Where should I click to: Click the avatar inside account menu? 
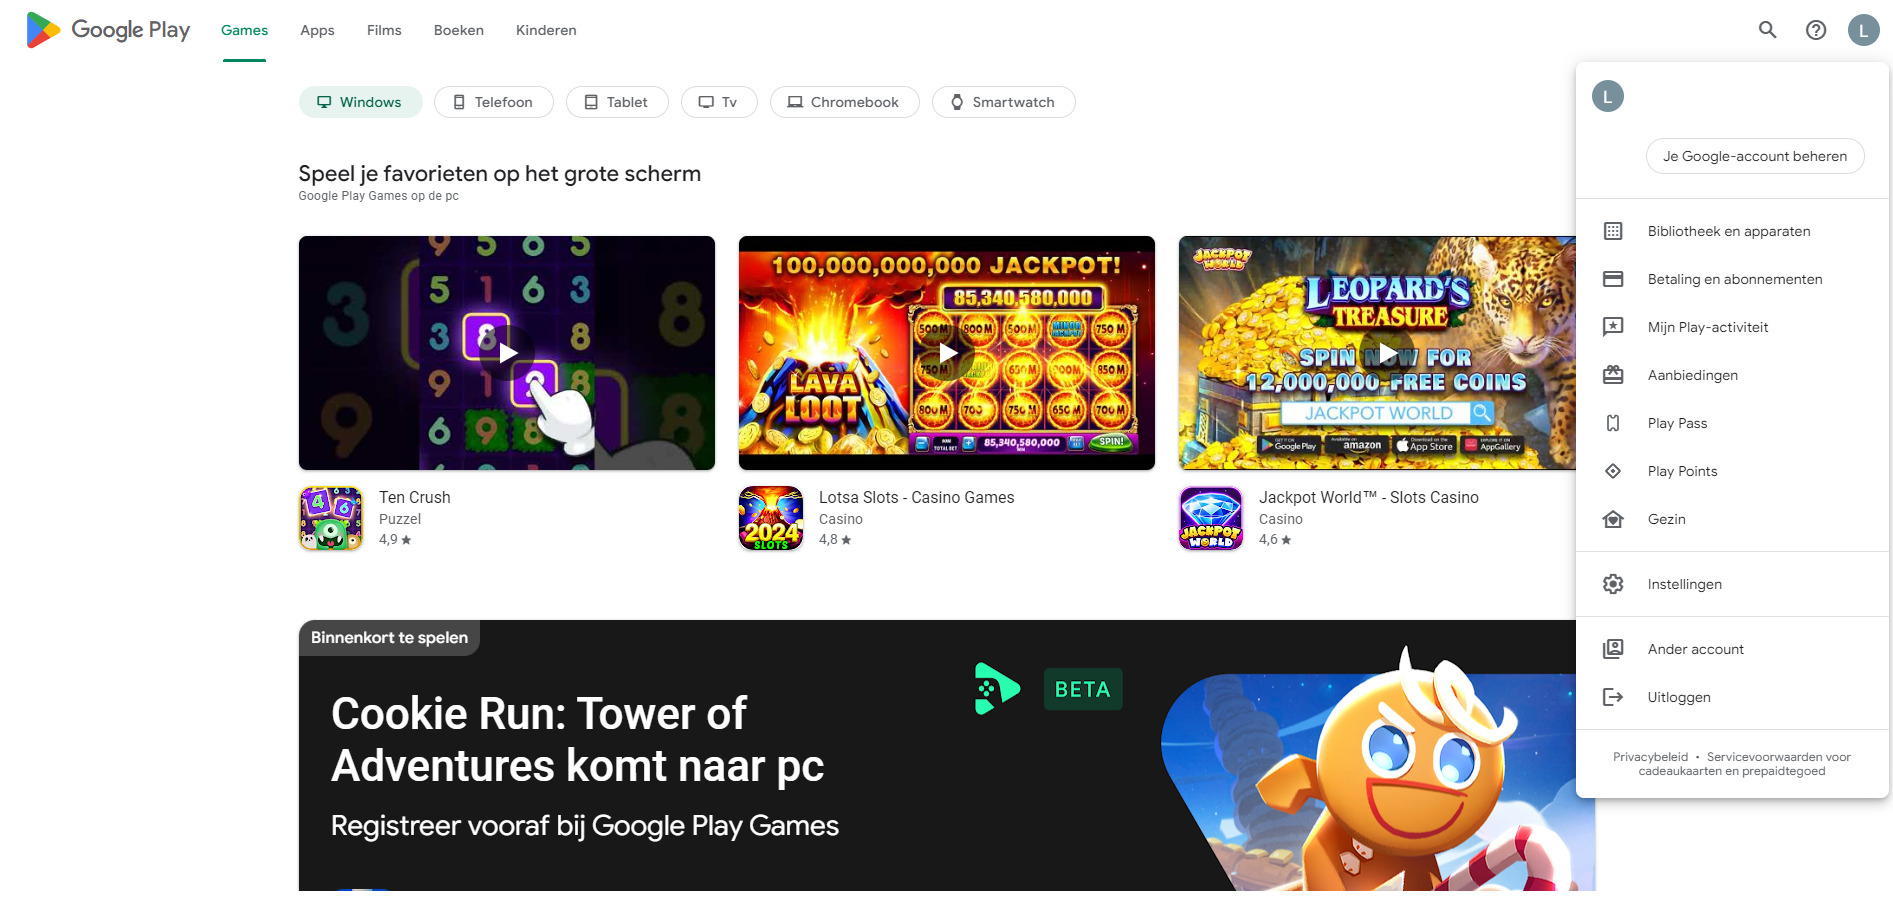click(x=1608, y=96)
